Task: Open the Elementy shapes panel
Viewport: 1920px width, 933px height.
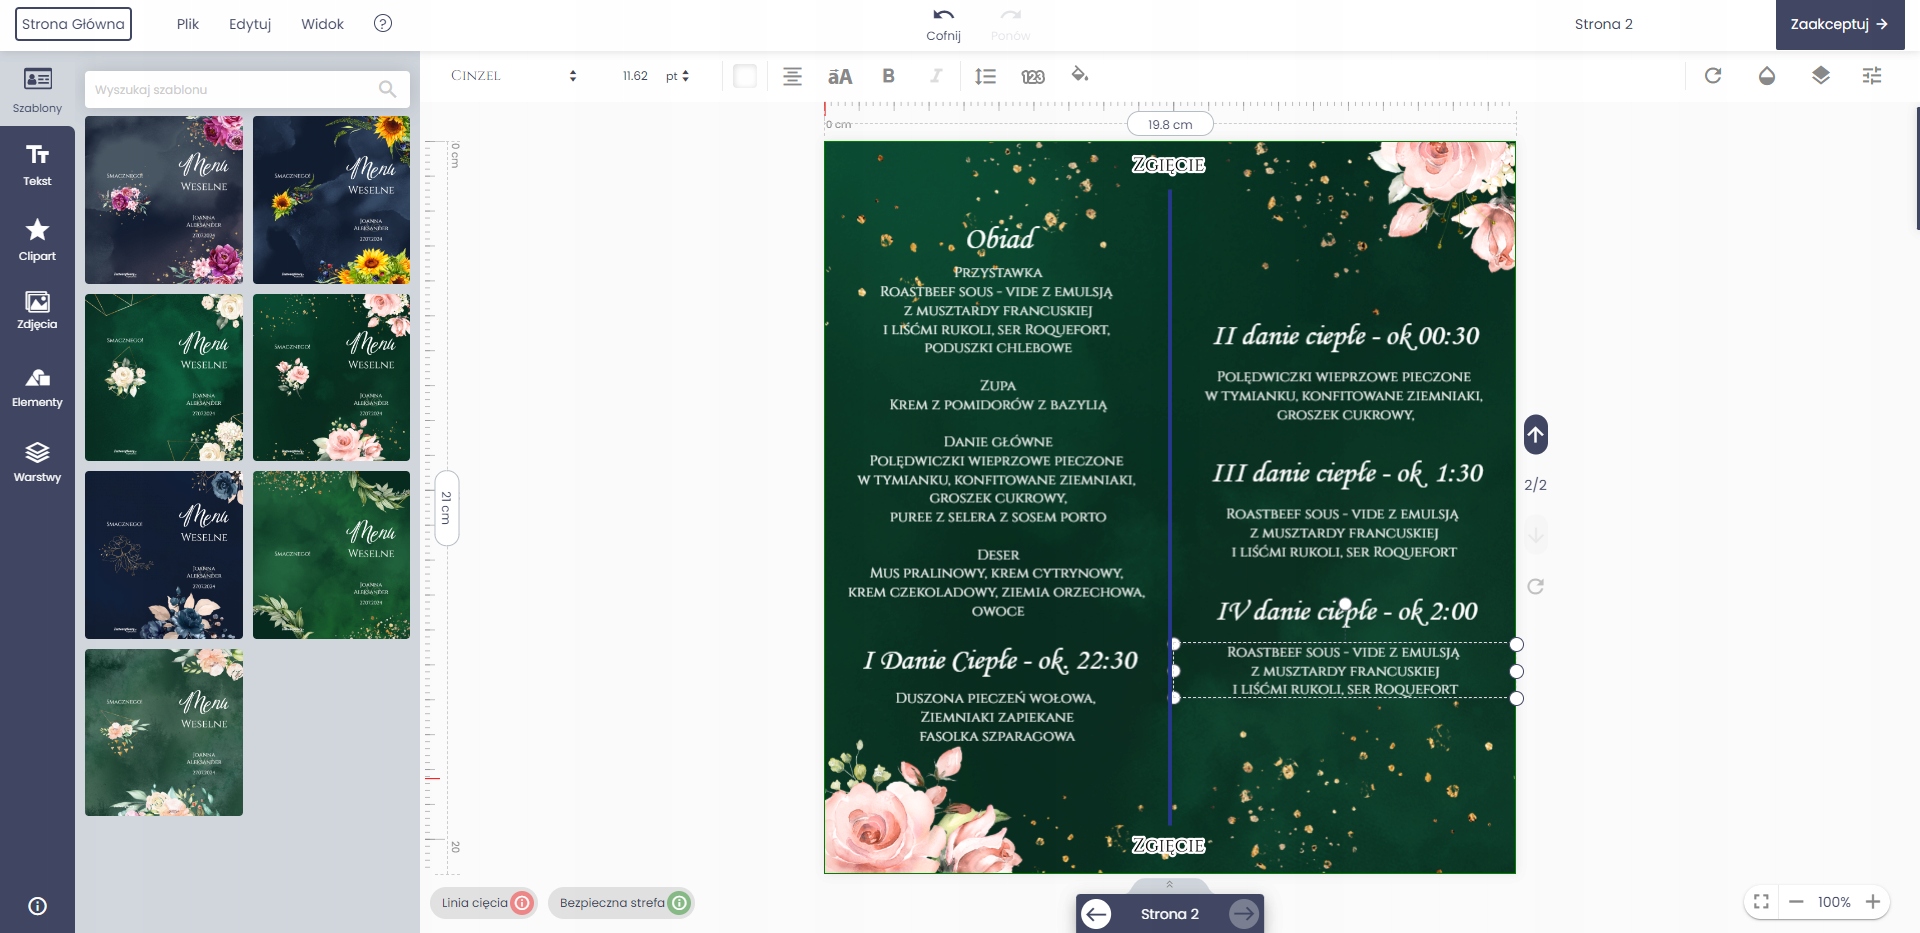Action: tap(37, 388)
